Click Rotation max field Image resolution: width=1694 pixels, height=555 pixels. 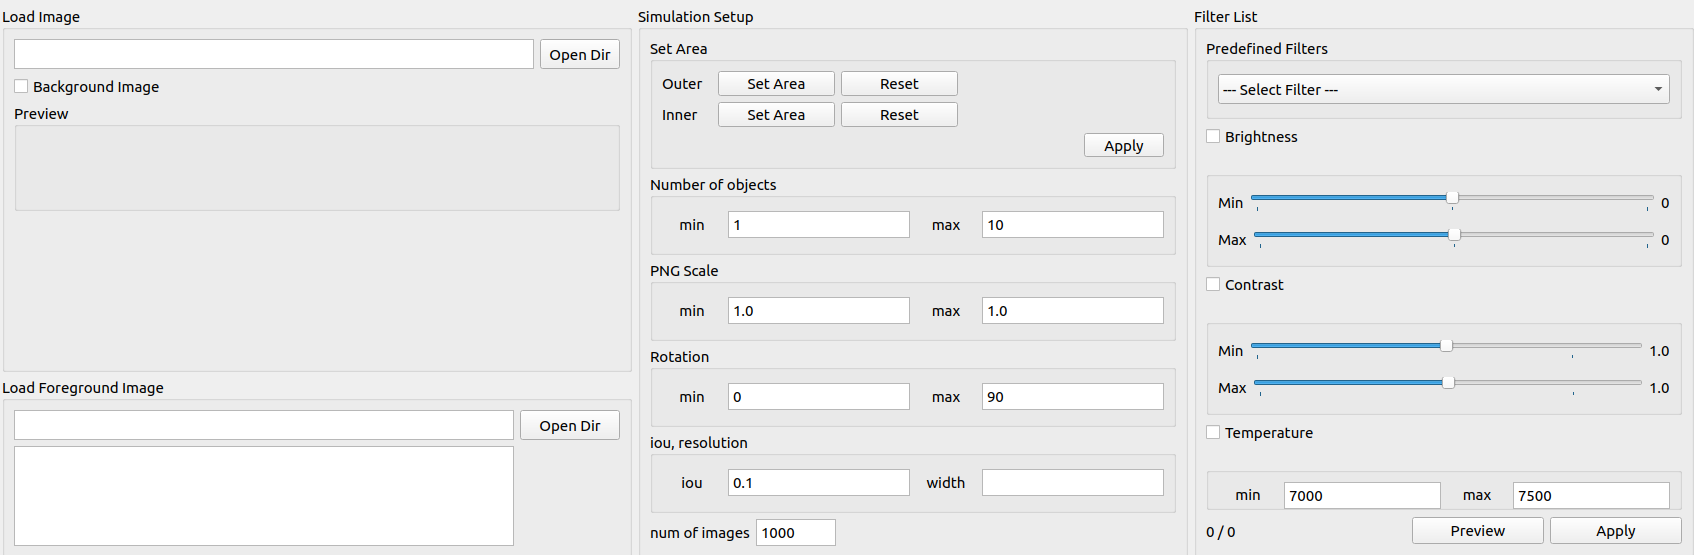[1073, 396]
